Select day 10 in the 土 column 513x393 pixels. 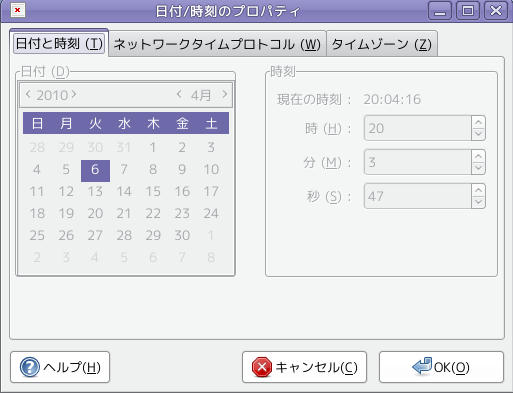pos(211,170)
